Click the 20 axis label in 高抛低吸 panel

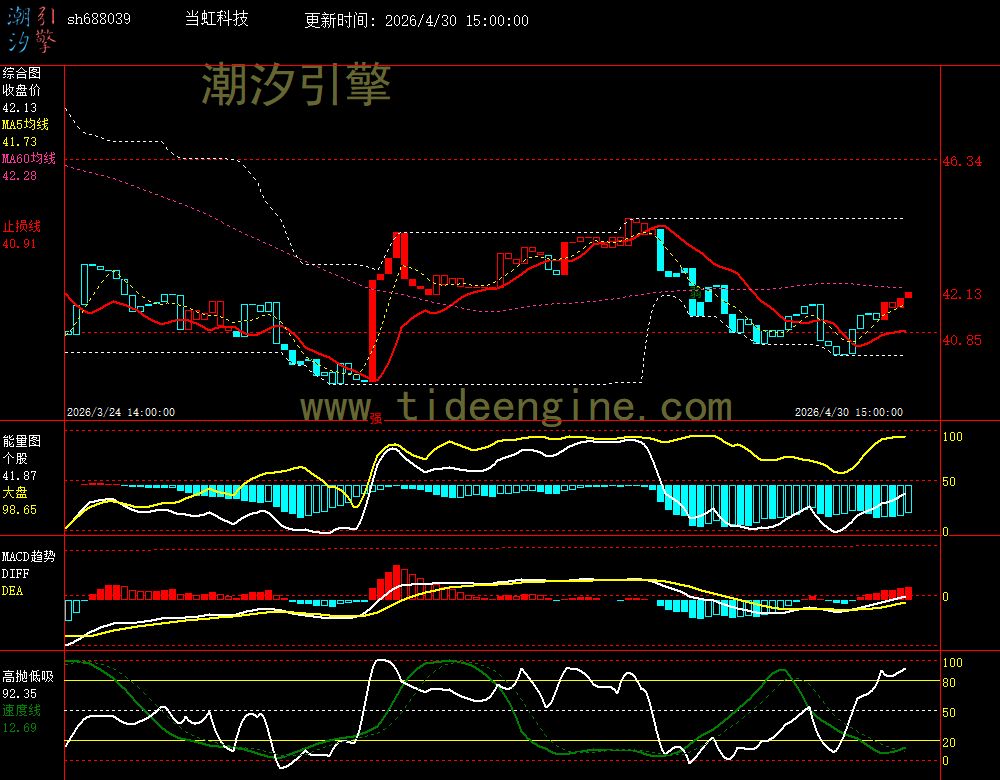(x=949, y=742)
